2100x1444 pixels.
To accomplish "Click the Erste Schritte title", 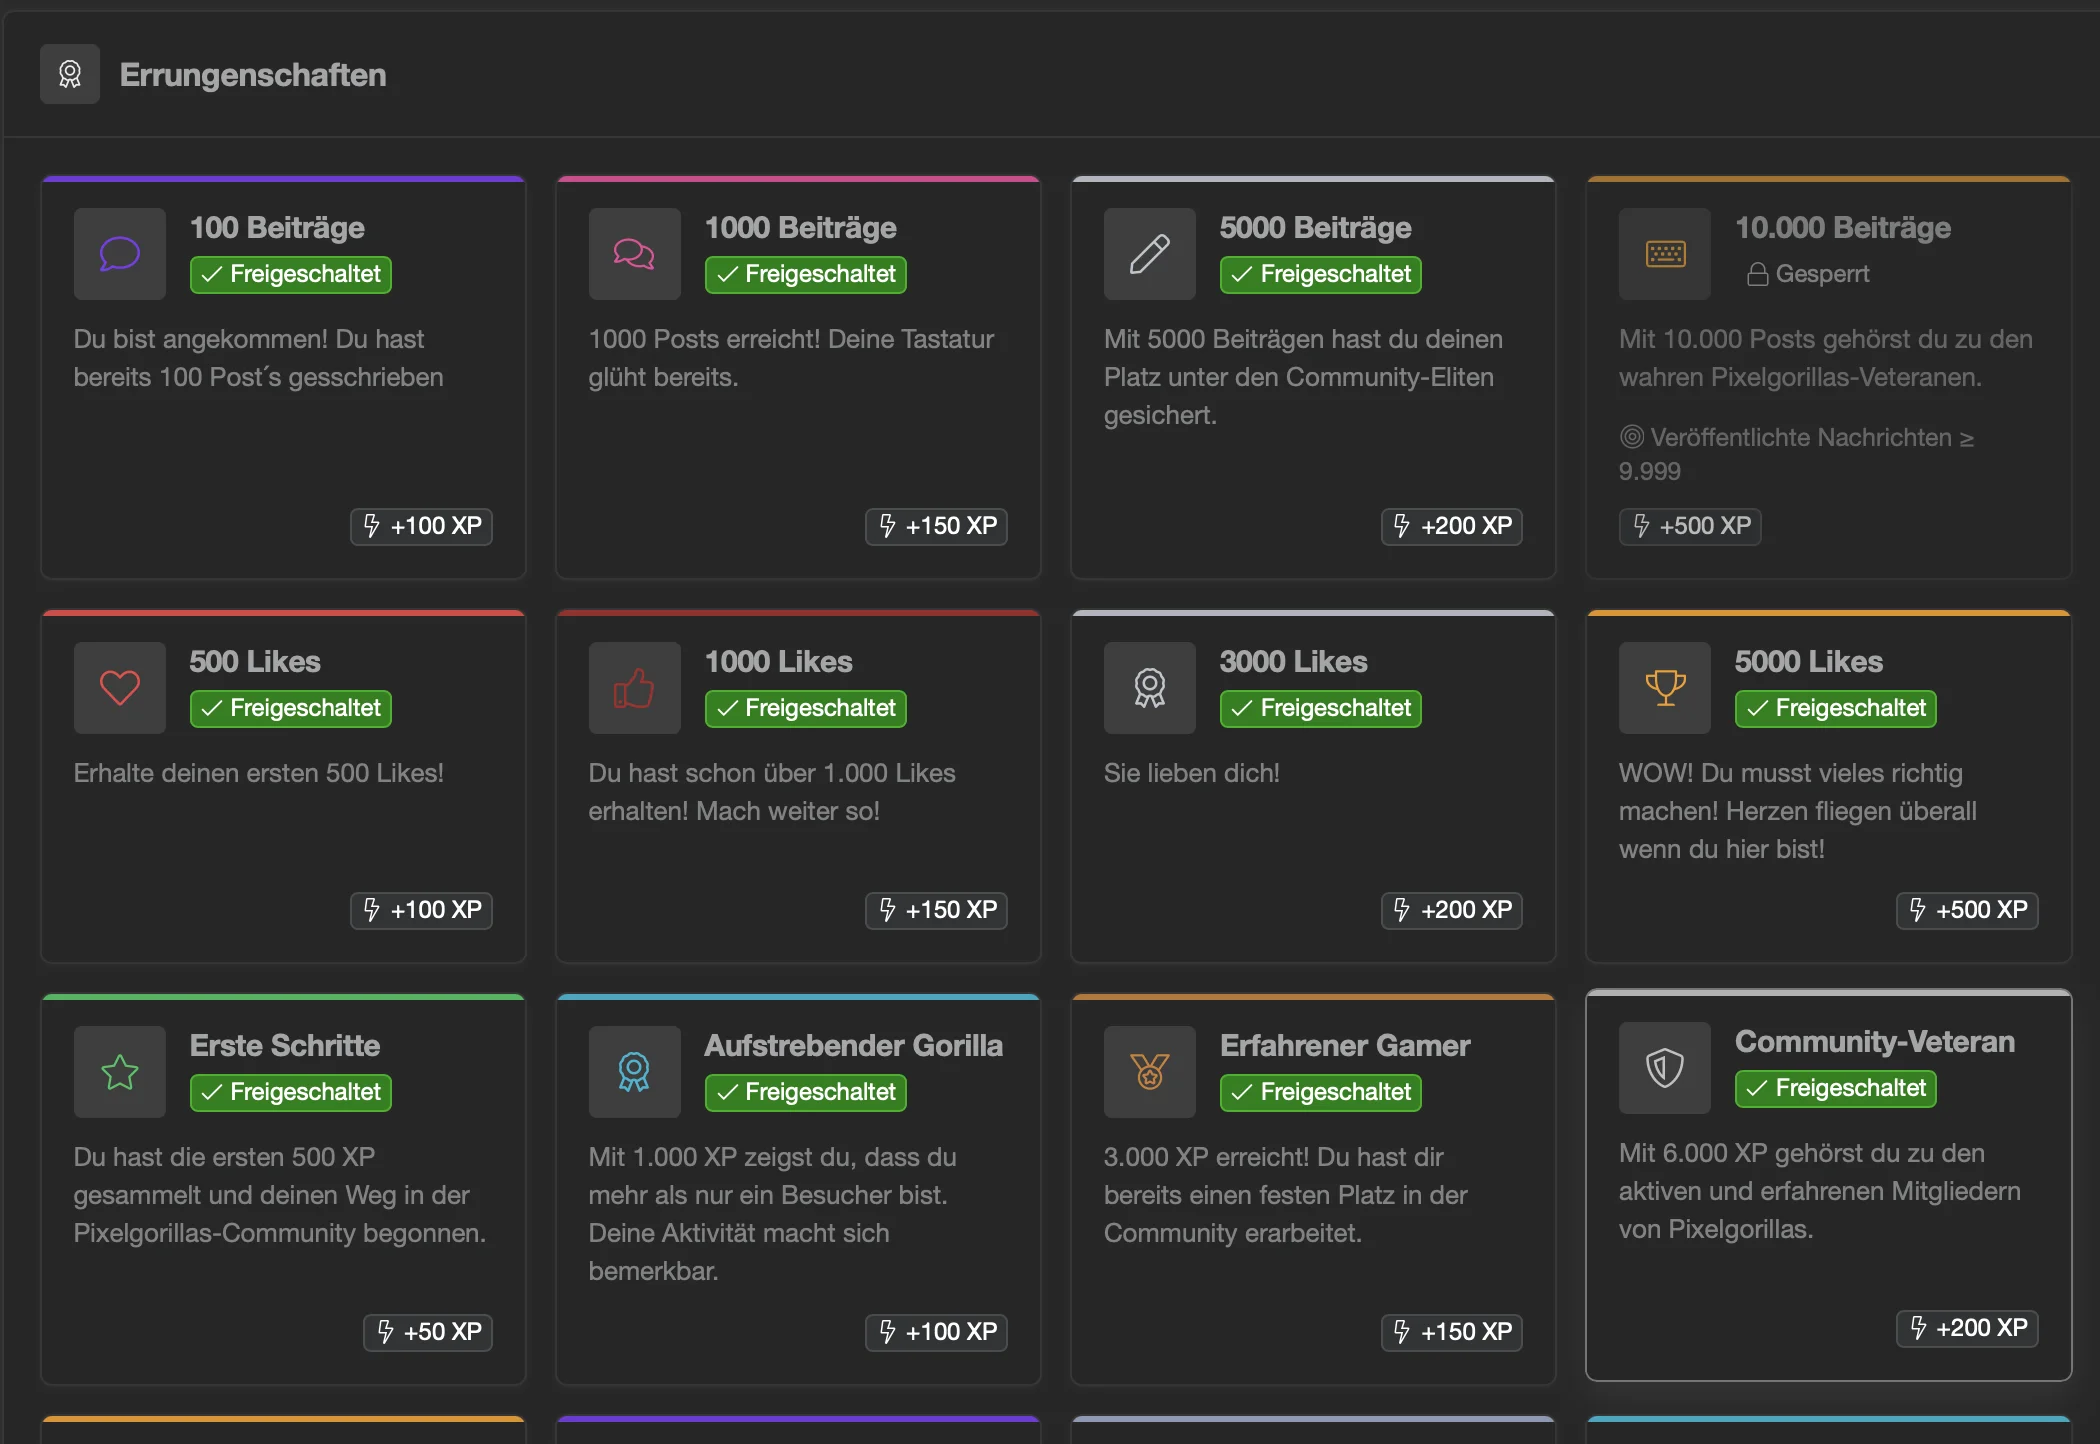I will [285, 1046].
